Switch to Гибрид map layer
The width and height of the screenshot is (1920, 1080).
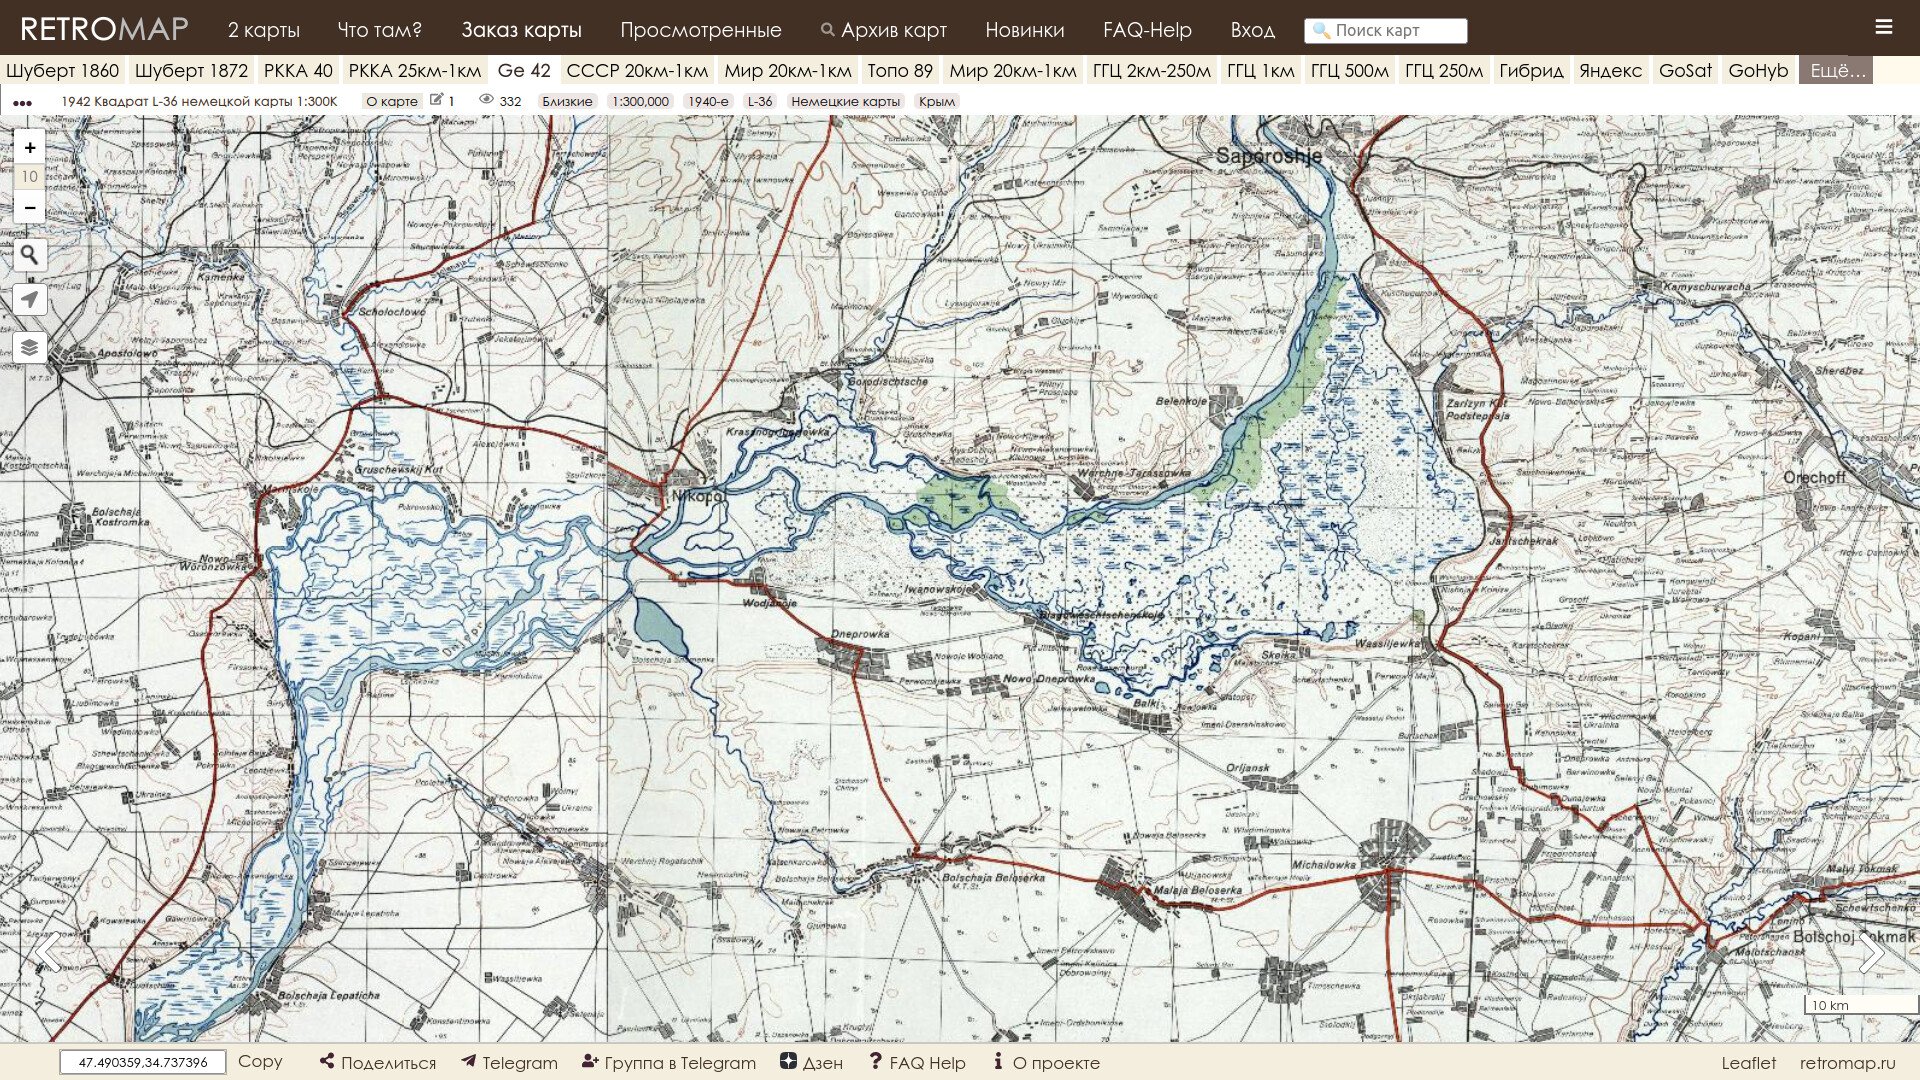click(x=1531, y=70)
